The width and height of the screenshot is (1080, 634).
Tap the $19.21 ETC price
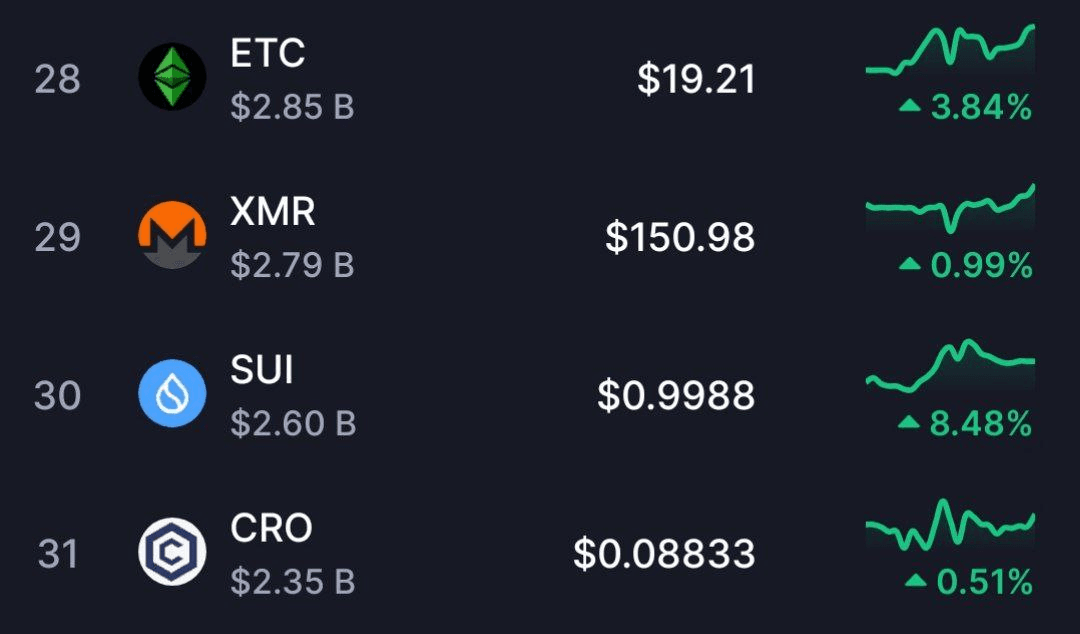696,79
